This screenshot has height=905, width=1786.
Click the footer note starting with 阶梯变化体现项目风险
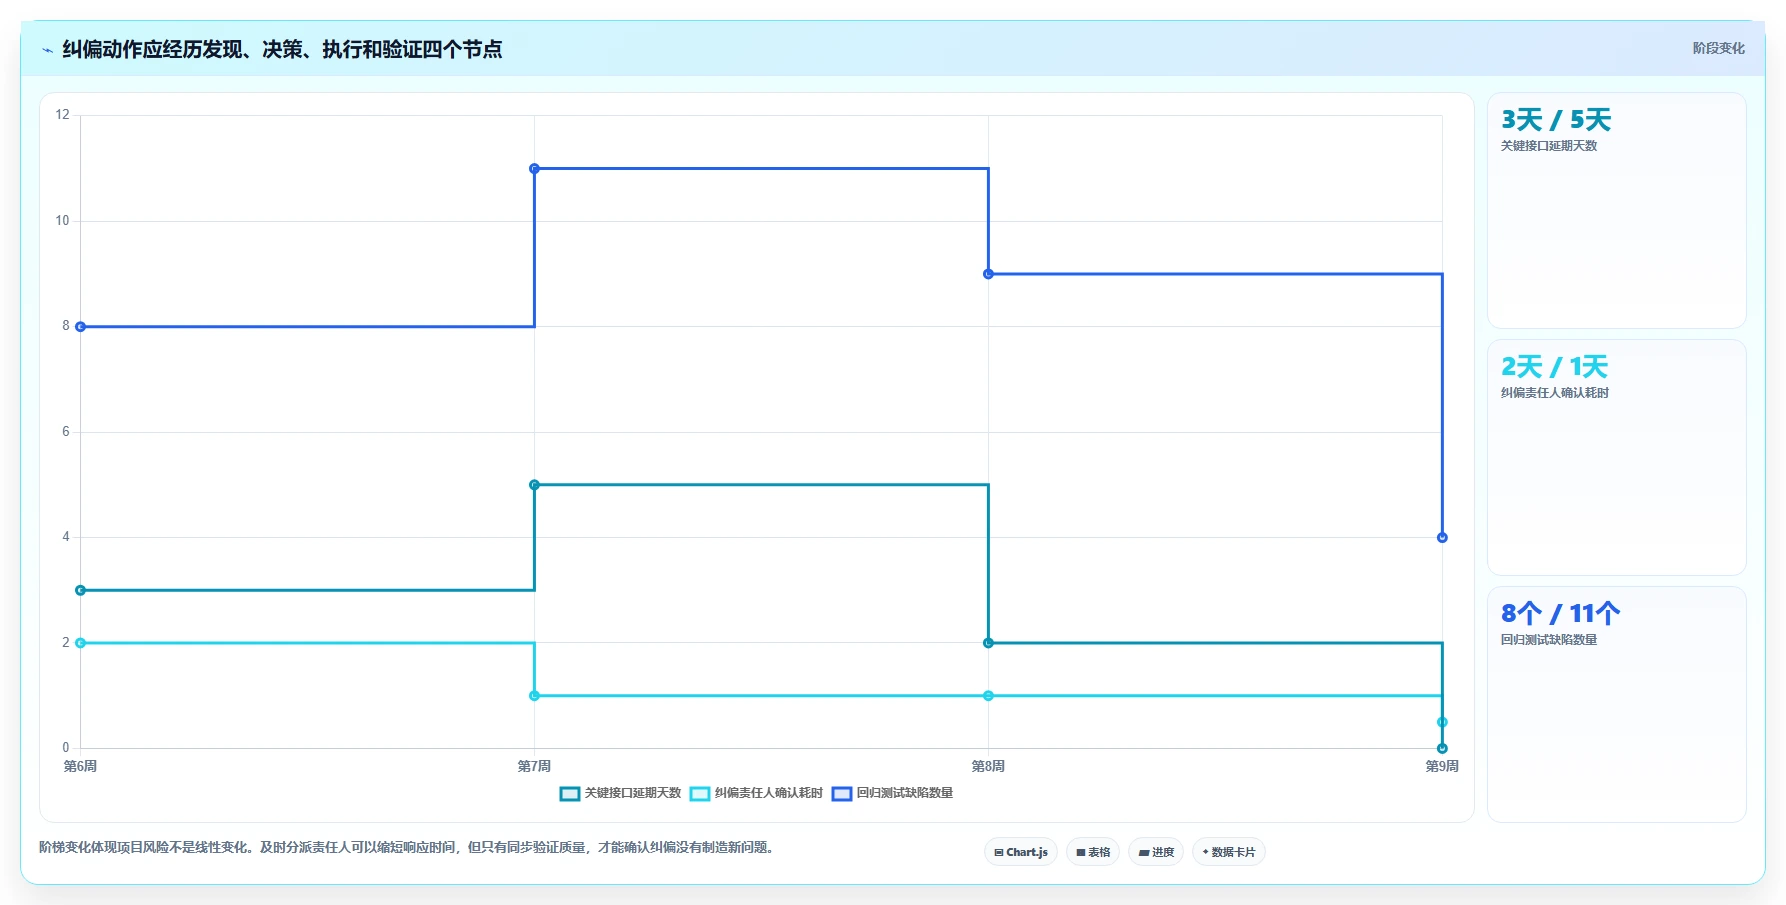click(408, 848)
